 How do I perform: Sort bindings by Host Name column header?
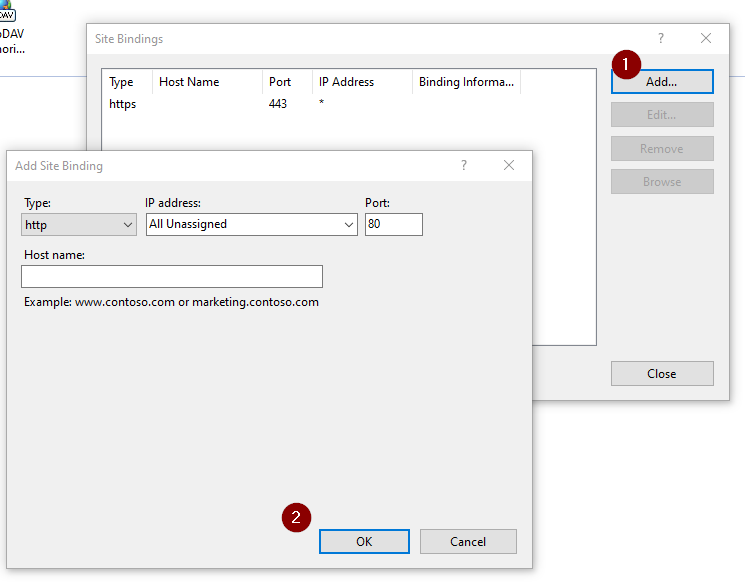208,82
